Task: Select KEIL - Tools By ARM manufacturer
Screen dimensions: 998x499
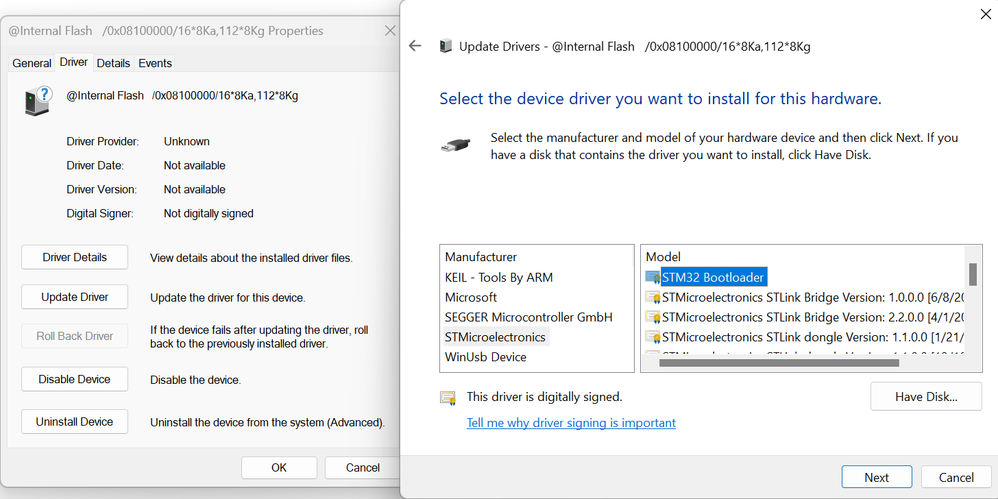Action: coord(499,277)
